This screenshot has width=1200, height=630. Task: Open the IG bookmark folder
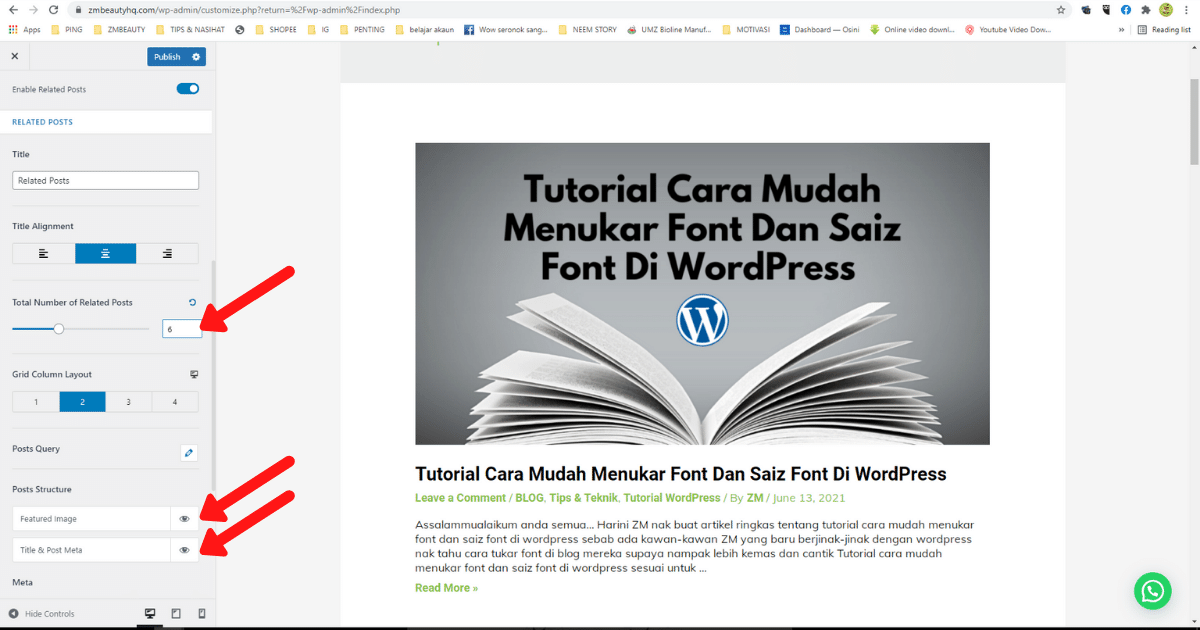coord(319,30)
